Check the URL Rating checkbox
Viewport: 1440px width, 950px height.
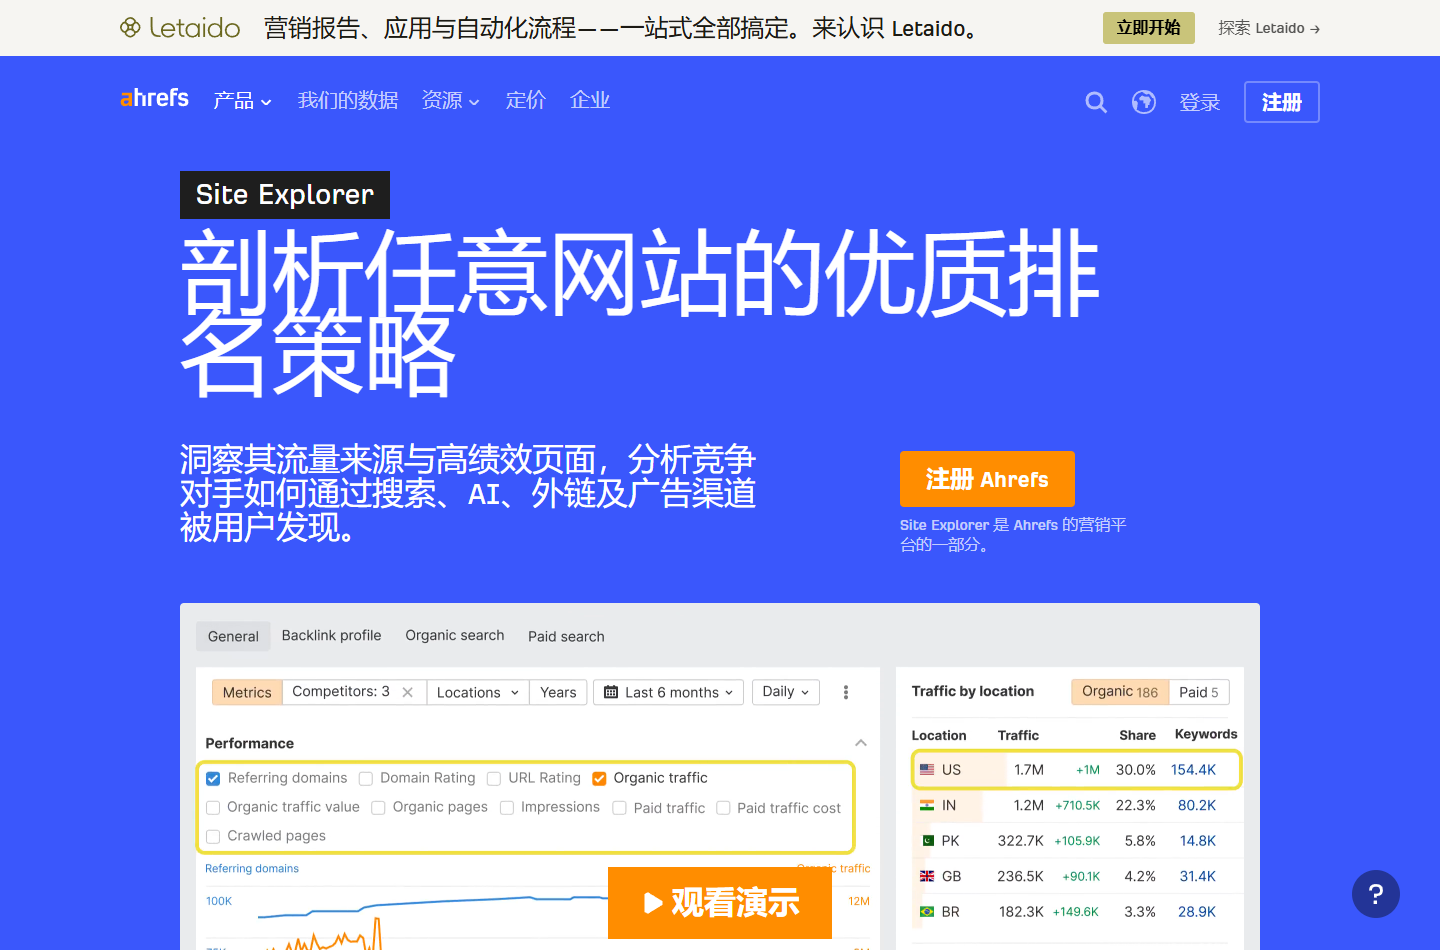click(x=494, y=779)
